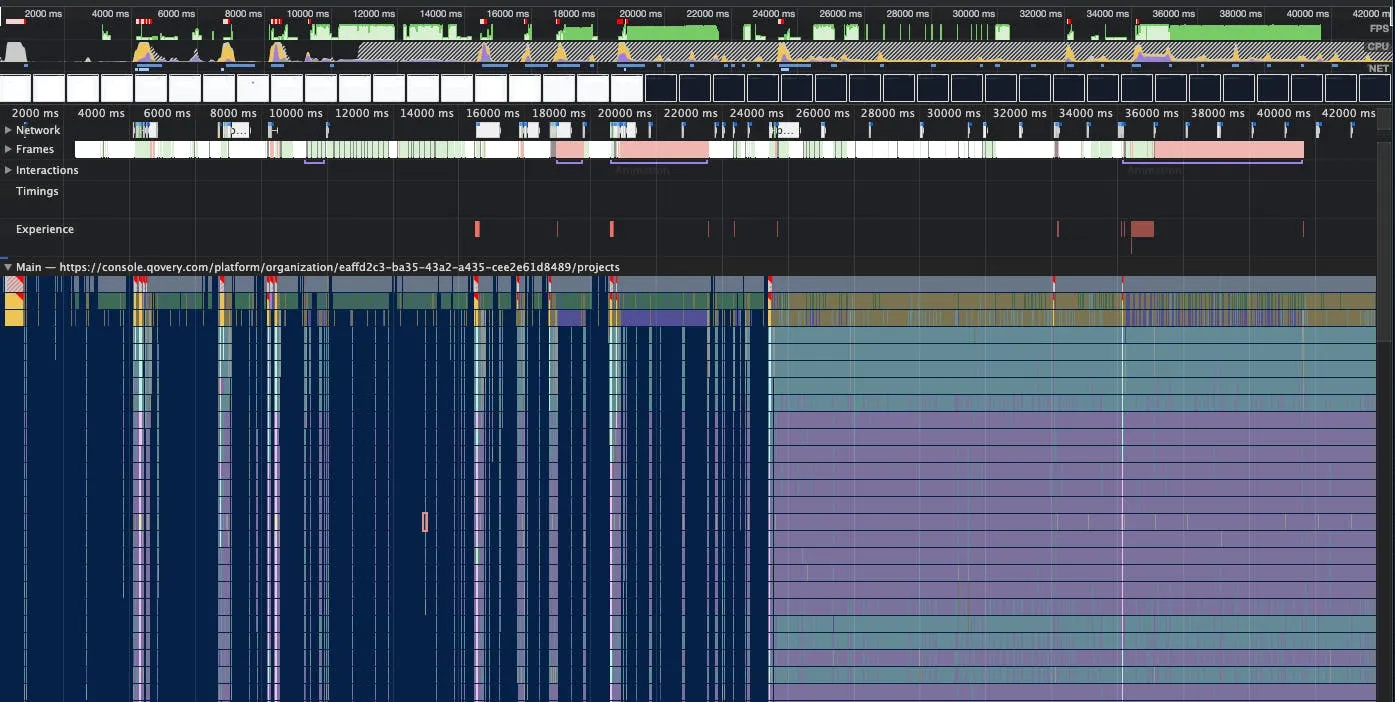The height and width of the screenshot is (702, 1395).
Task: Select the last white screenshot thumbnail in filmstrip
Action: [626, 88]
